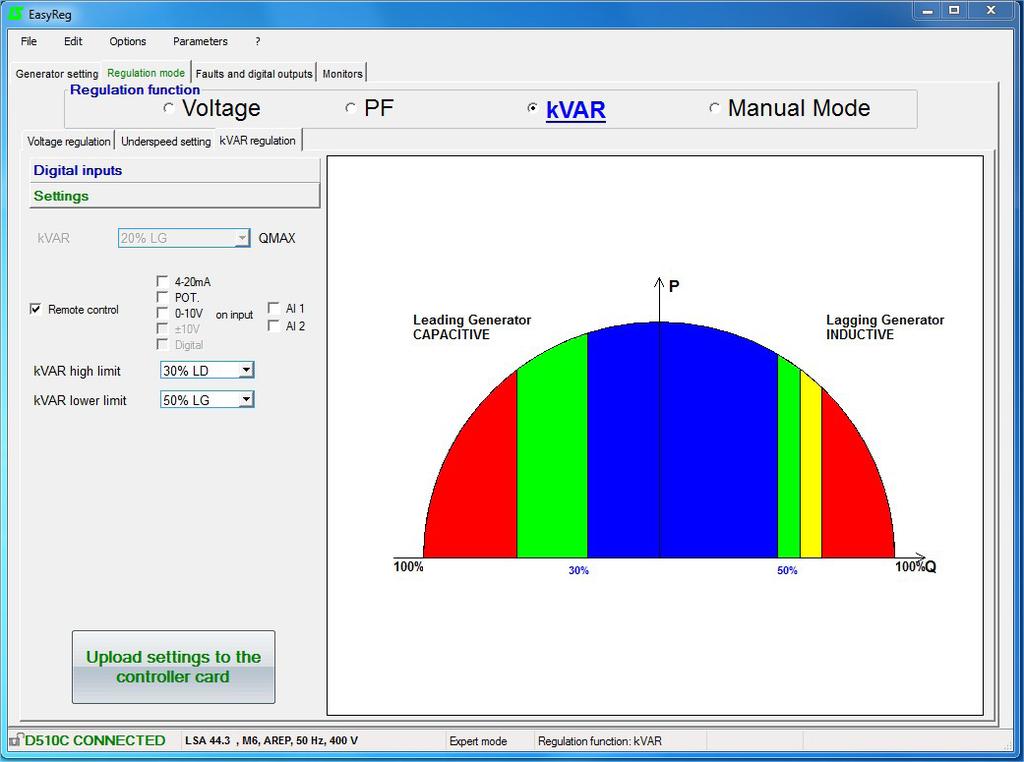
Task: Open the kVAR regulation sub-tab
Action: tap(258, 140)
